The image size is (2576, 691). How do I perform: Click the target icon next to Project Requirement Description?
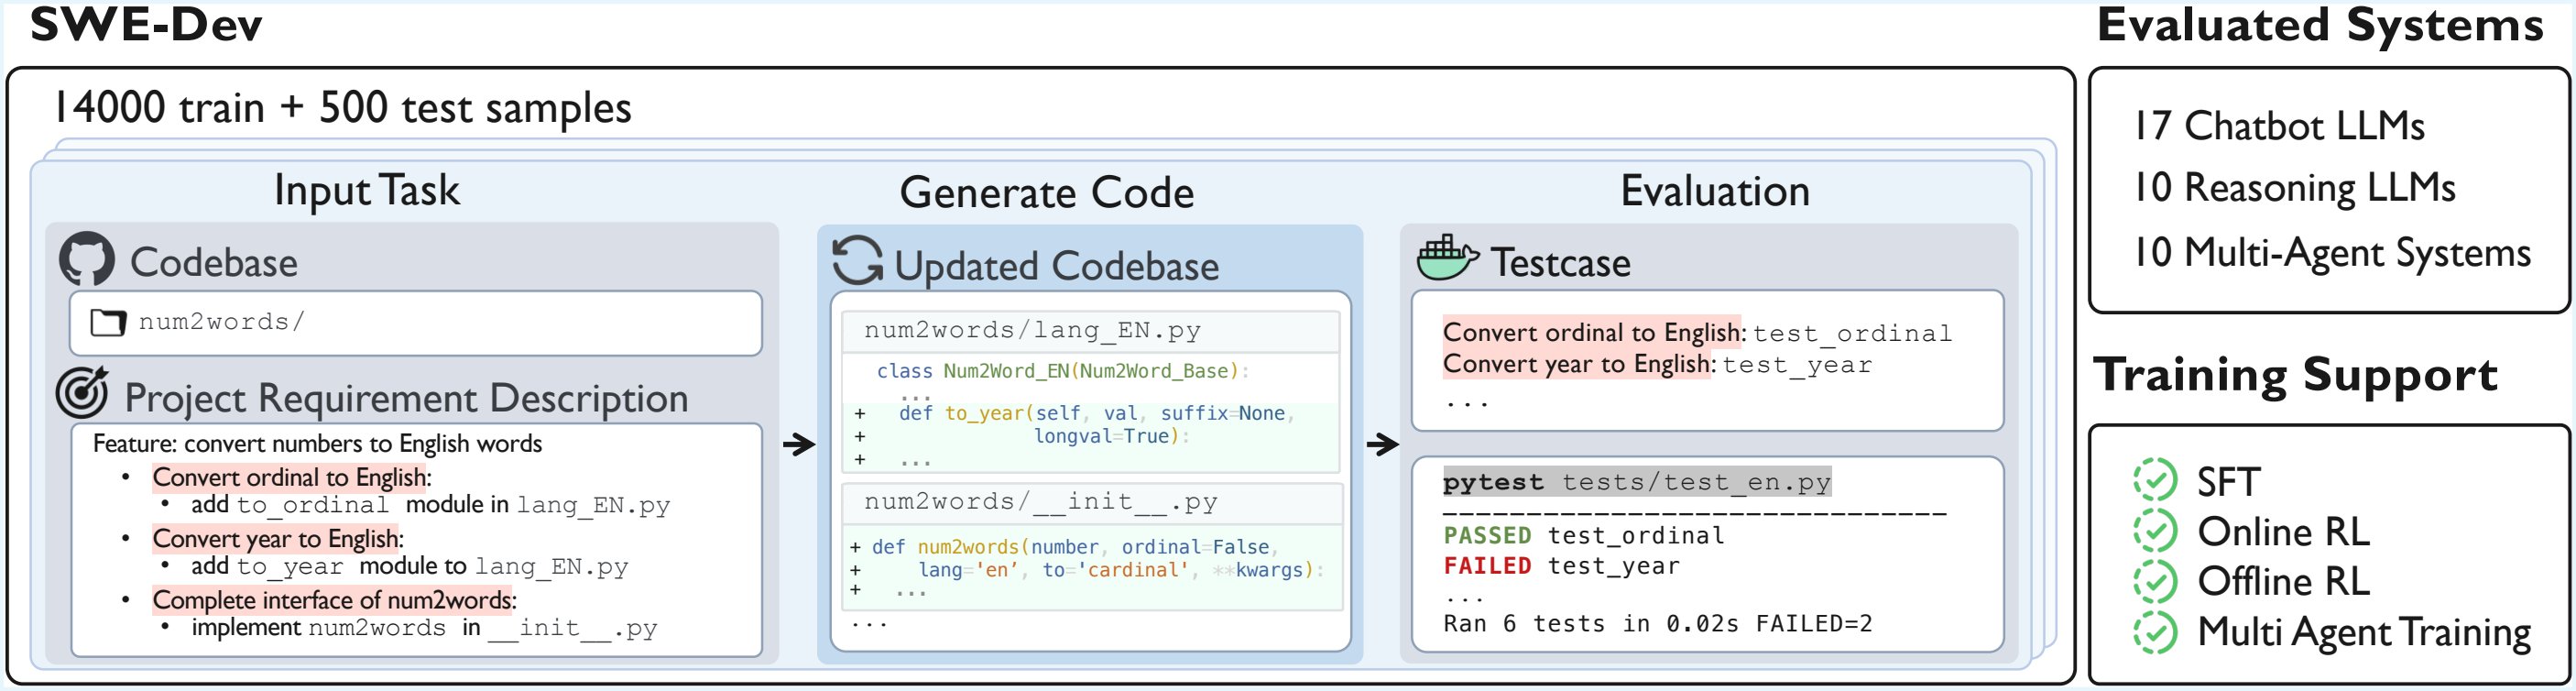[82, 393]
